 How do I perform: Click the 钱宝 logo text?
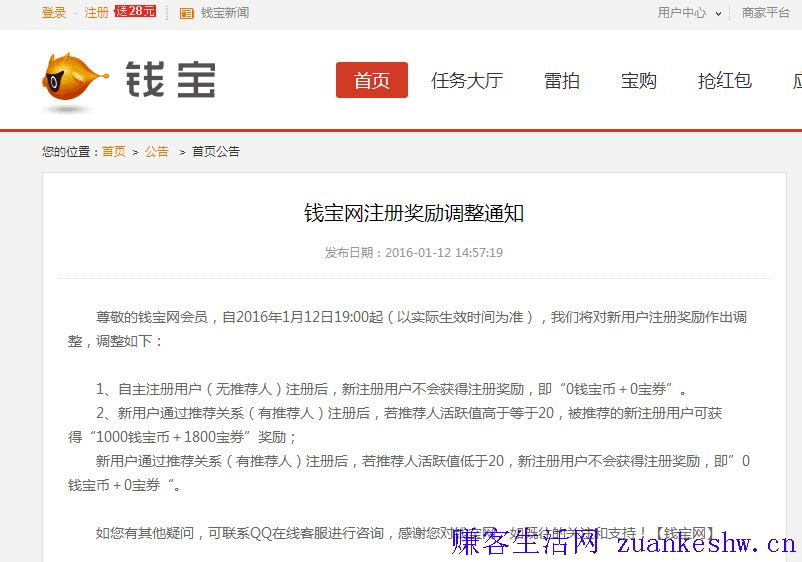point(171,80)
